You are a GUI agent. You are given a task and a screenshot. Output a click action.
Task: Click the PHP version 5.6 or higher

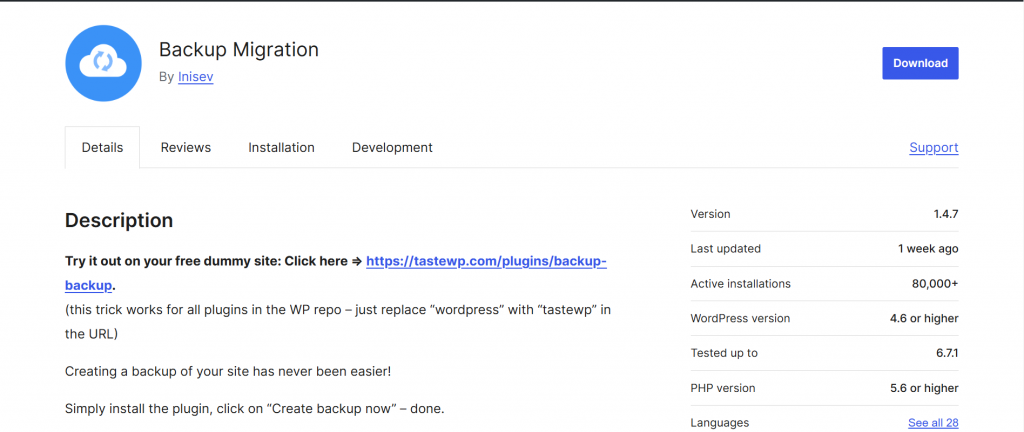point(924,388)
